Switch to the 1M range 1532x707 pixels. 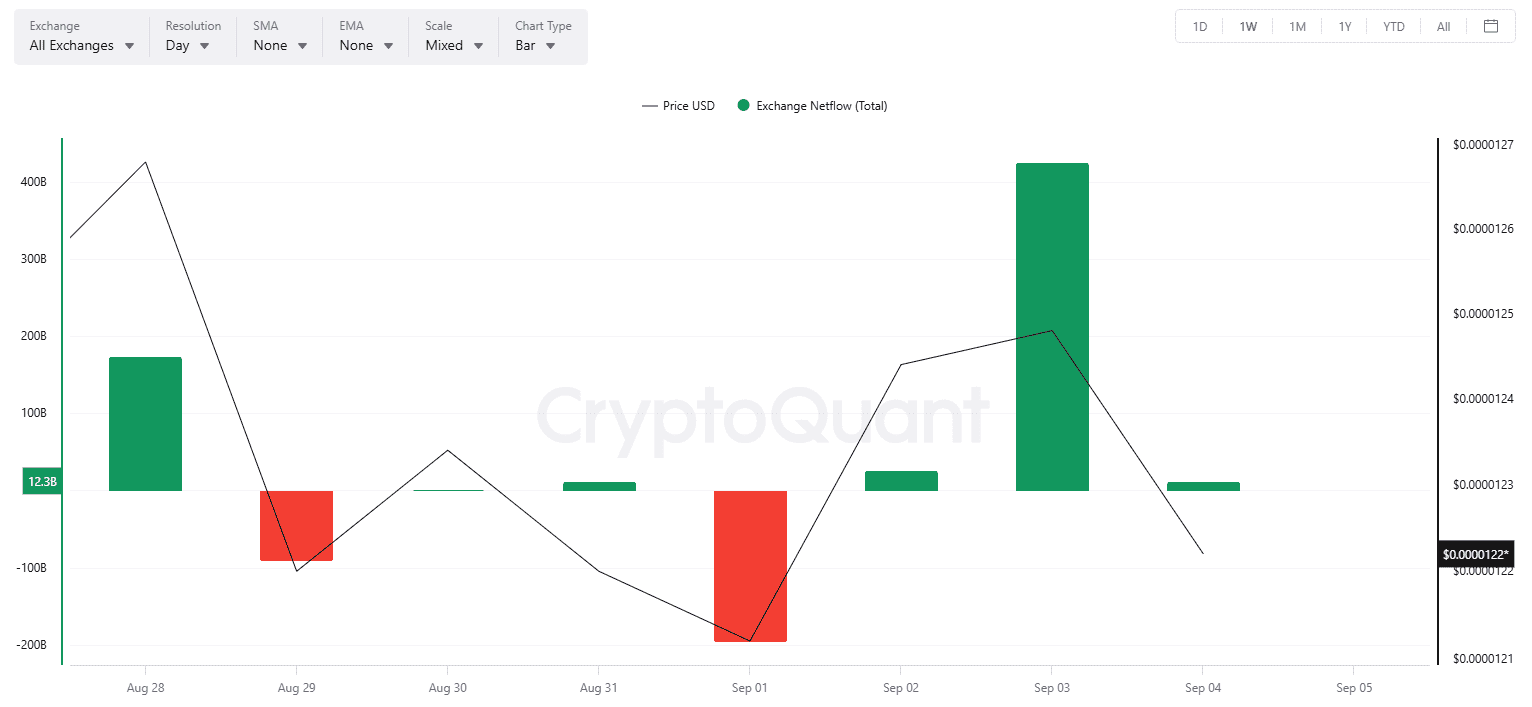1297,27
